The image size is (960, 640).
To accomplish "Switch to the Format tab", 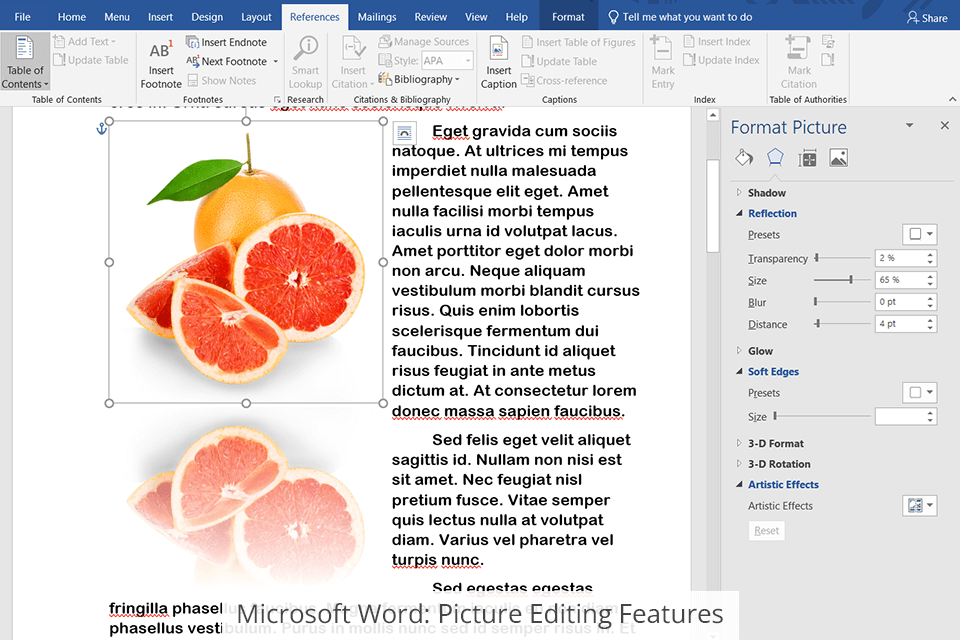I will pos(568,17).
